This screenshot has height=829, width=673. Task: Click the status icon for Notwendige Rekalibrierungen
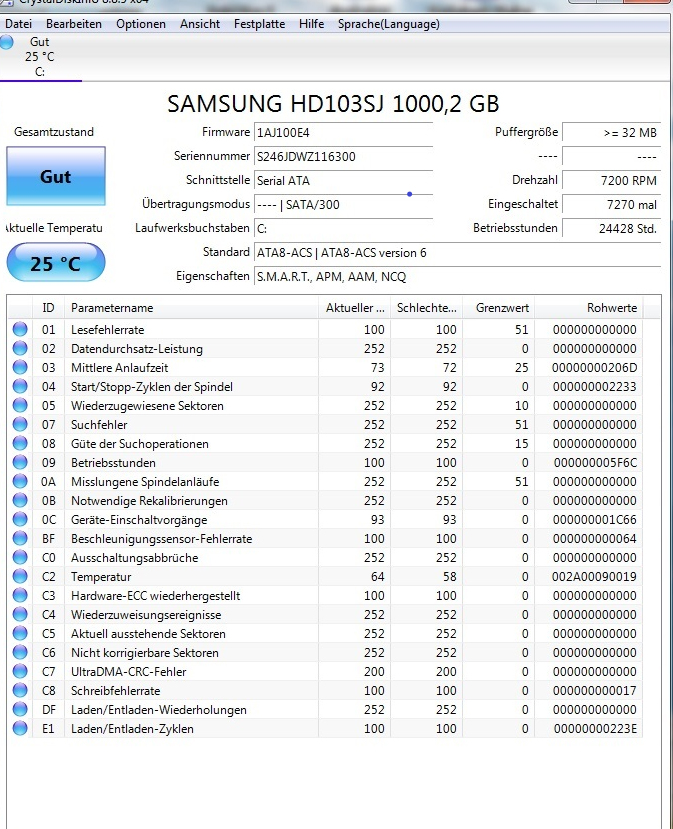tap(20, 501)
